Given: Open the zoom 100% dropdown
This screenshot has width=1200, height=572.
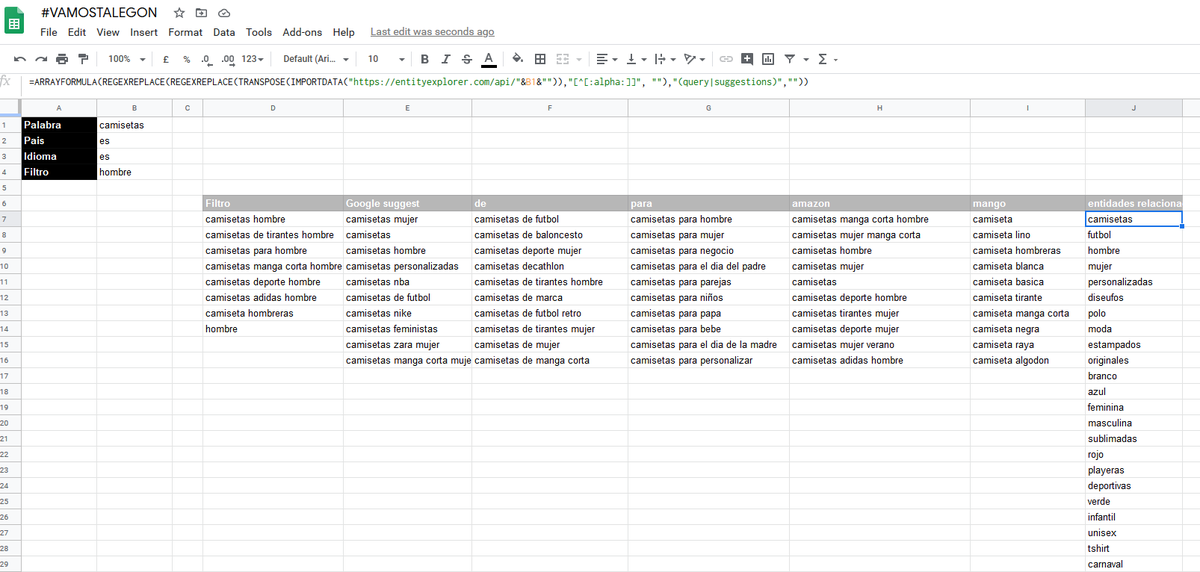Looking at the screenshot, I should [x=126, y=59].
